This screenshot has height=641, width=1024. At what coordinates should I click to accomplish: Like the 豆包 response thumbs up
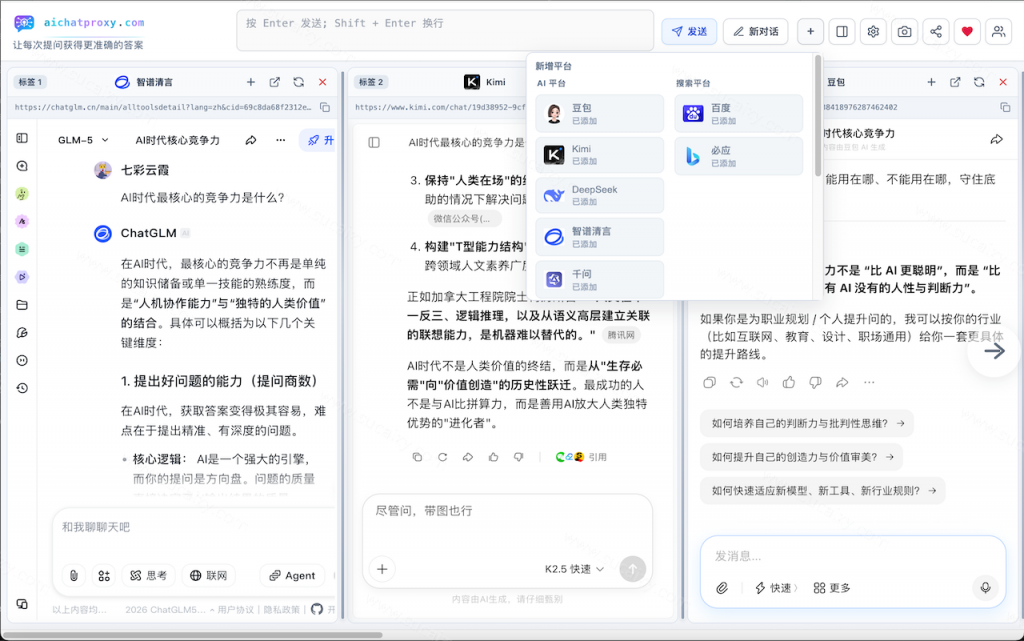[x=789, y=383]
